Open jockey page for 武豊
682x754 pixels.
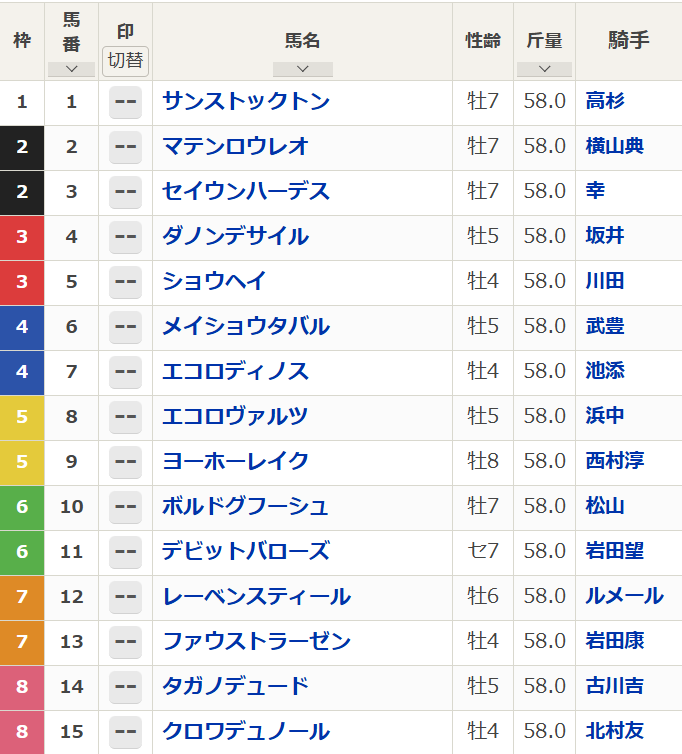pos(605,327)
